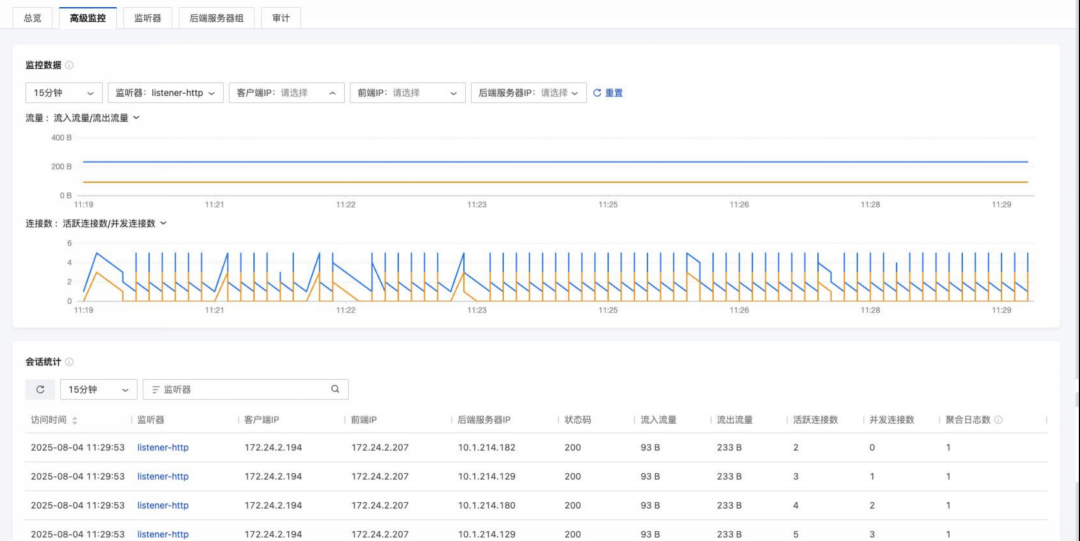Viewport: 1080px width, 541px height.
Task: Switch to the 监听器 tab
Action: click(147, 19)
